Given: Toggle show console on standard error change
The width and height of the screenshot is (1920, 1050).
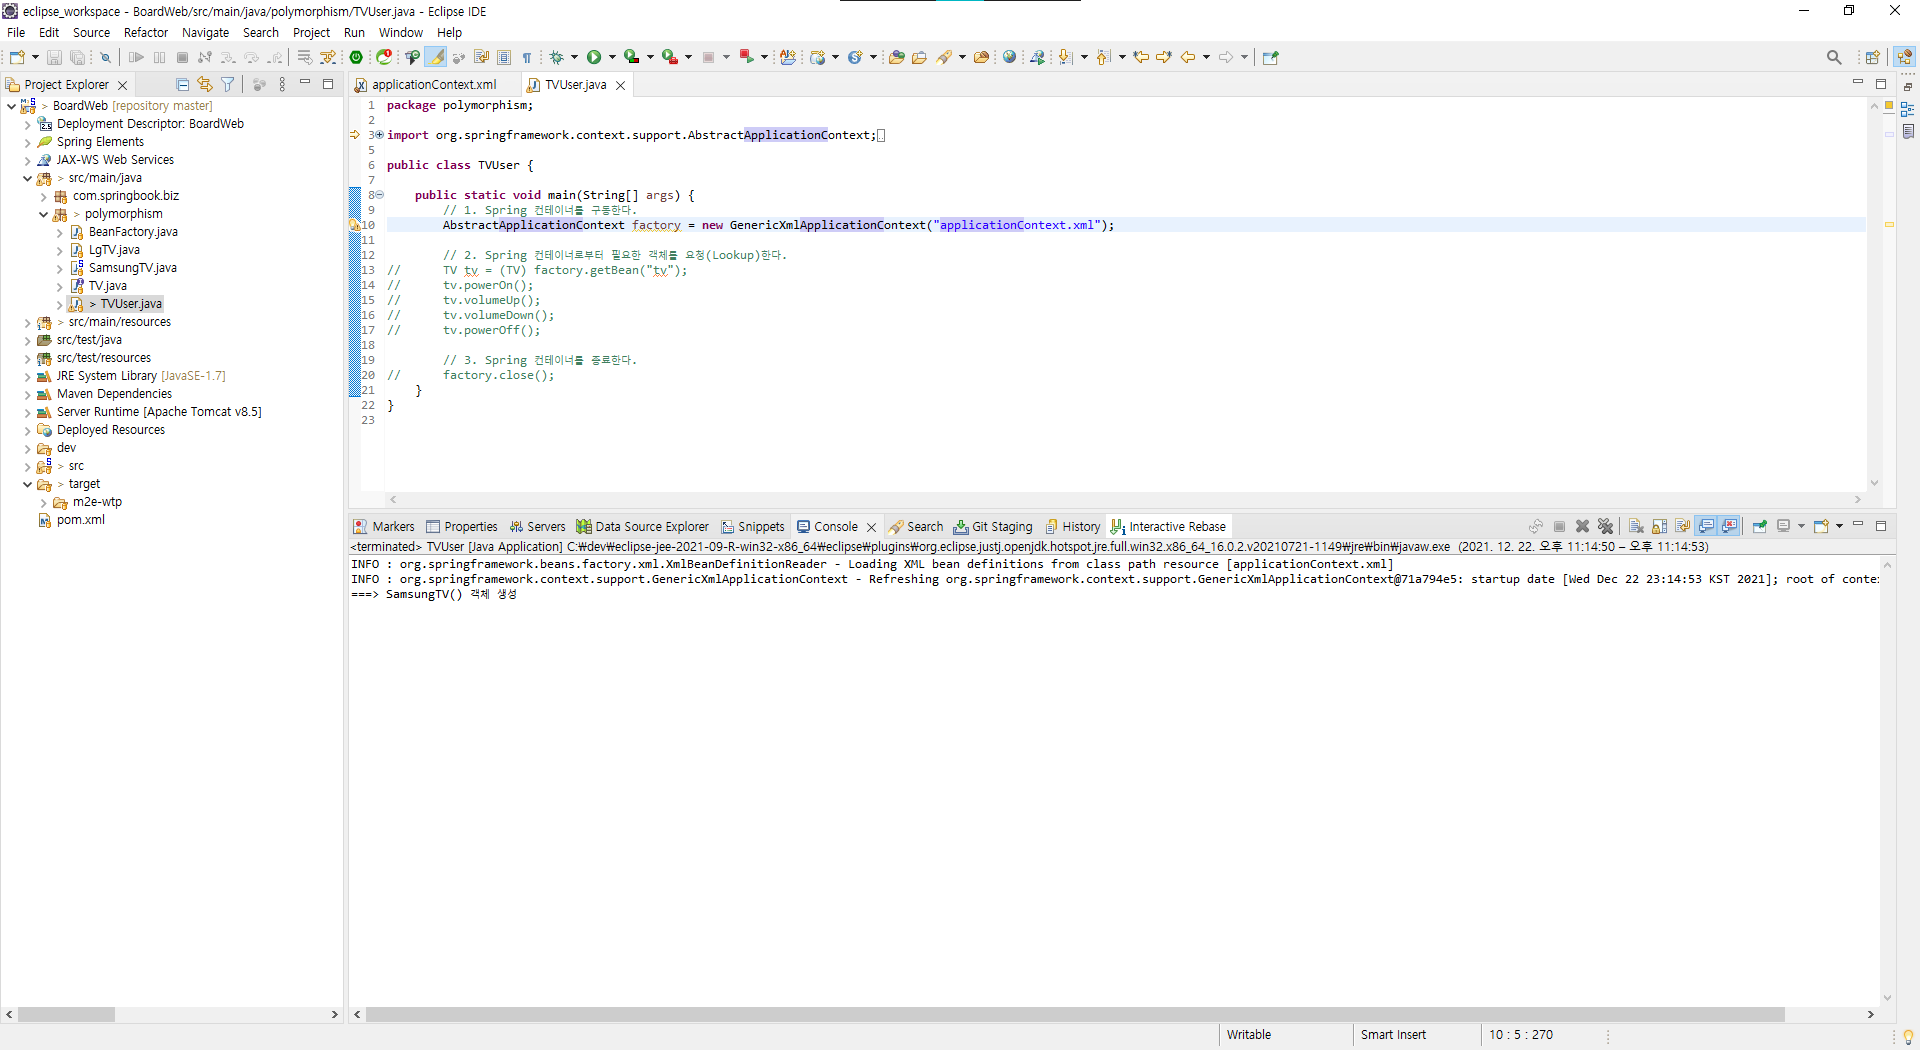Looking at the screenshot, I should (x=1730, y=526).
